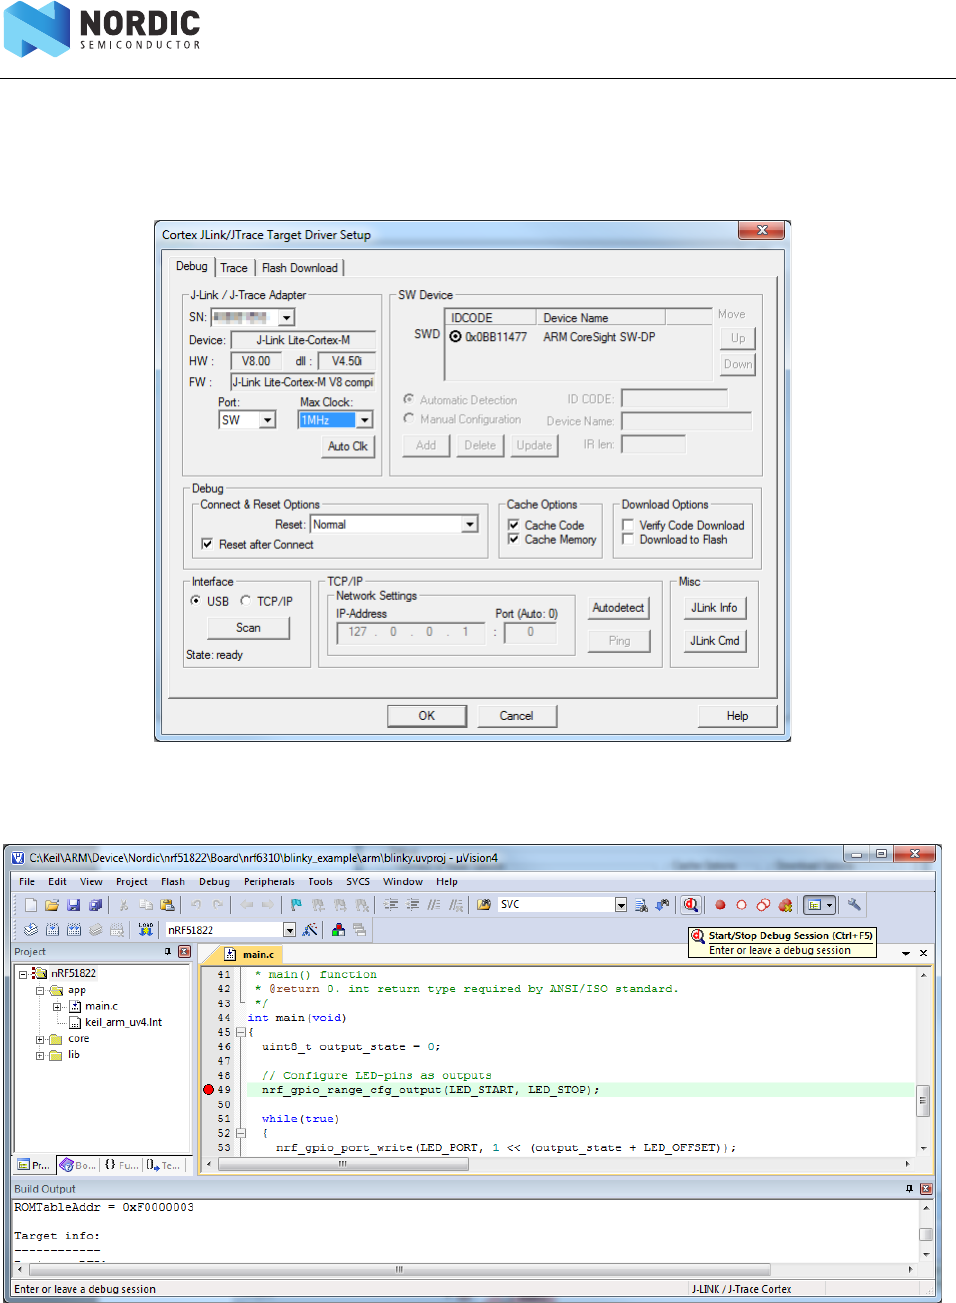The height and width of the screenshot is (1303, 956).
Task: Open the SVC find combo box dropdown
Action: (620, 905)
